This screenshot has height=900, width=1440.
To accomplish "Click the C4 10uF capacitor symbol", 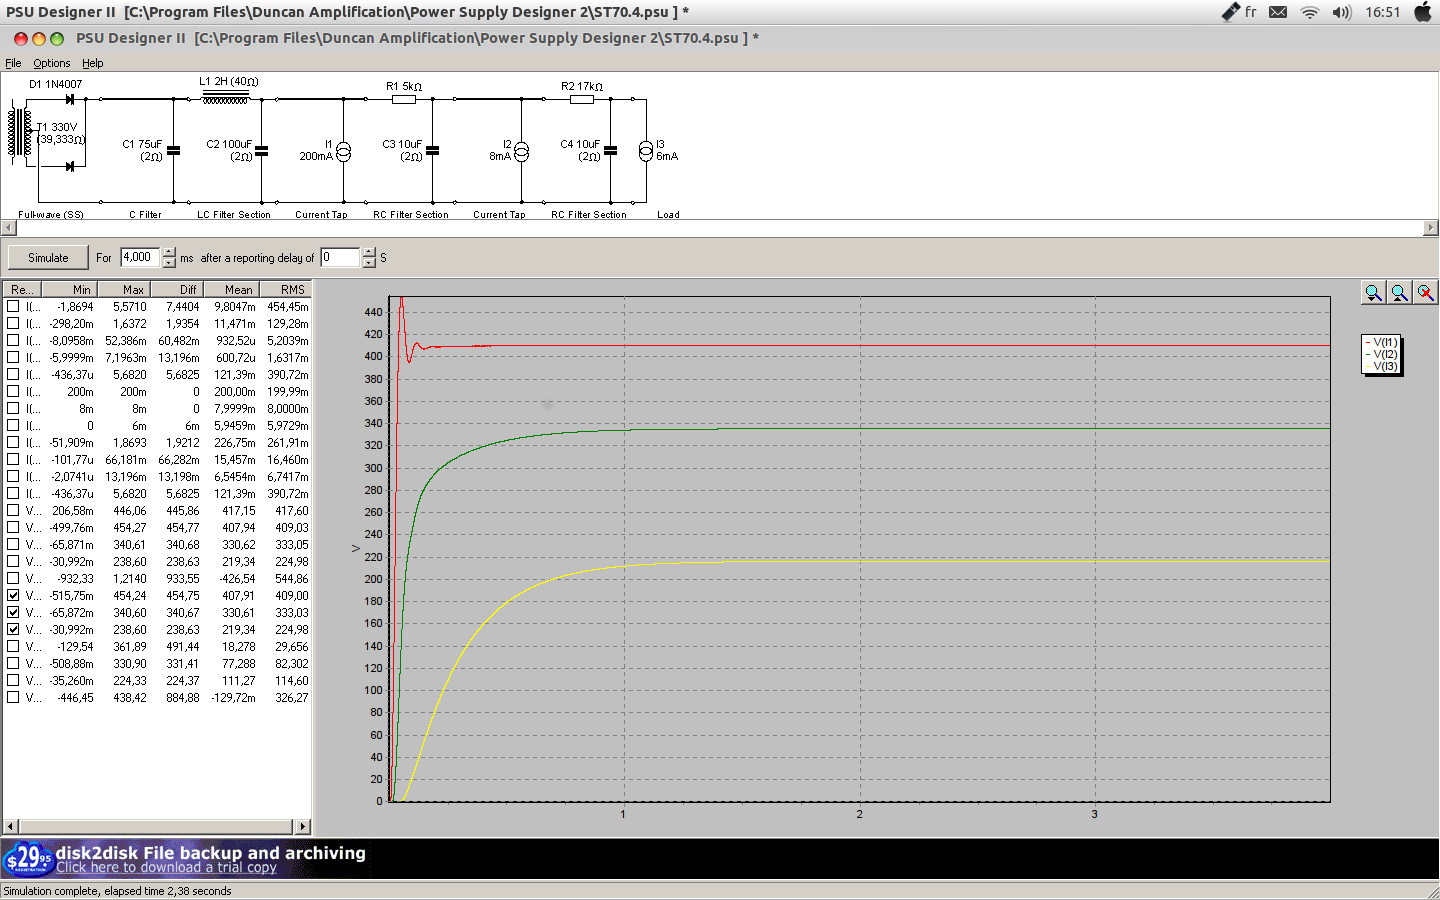I will pos(611,151).
